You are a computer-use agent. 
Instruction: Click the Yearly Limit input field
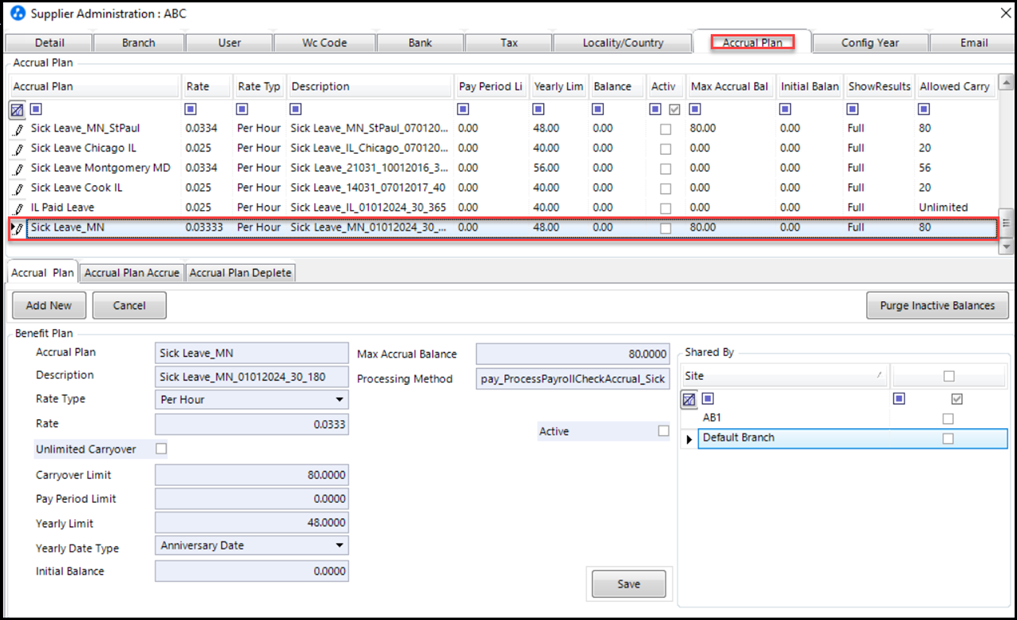[x=252, y=523]
